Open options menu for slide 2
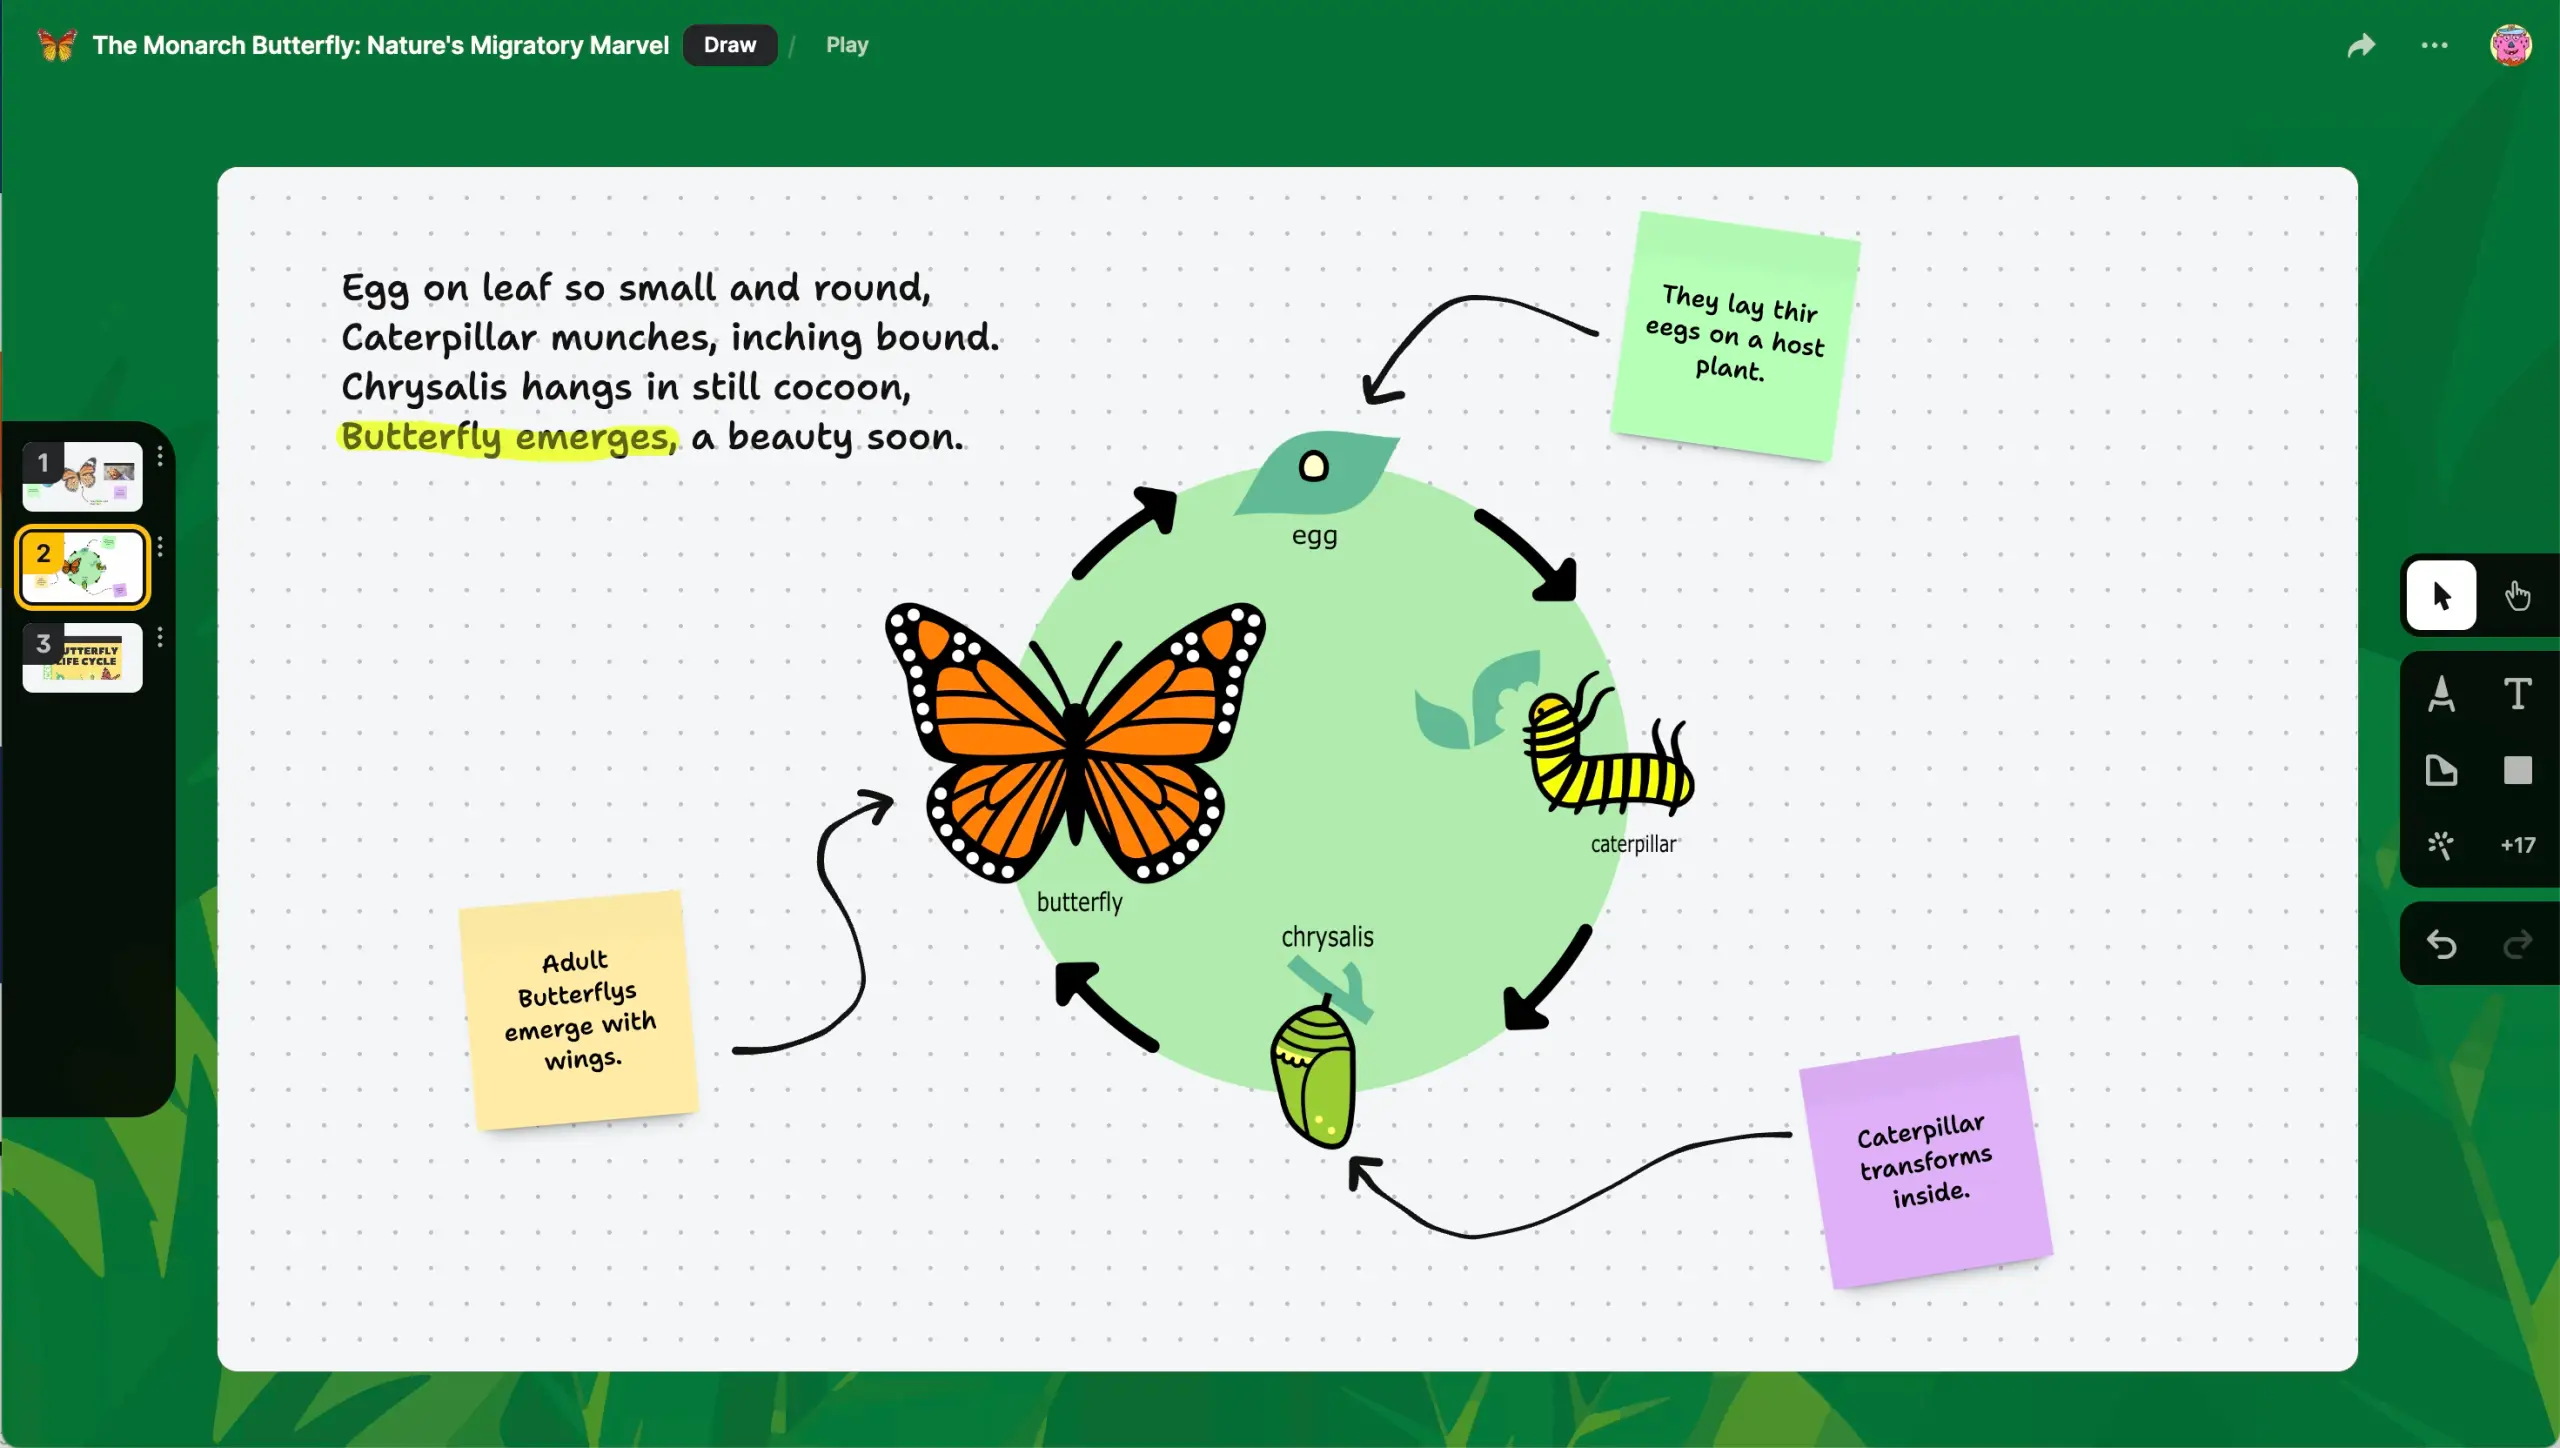Viewport: 2560px width, 1448px height. (x=160, y=546)
